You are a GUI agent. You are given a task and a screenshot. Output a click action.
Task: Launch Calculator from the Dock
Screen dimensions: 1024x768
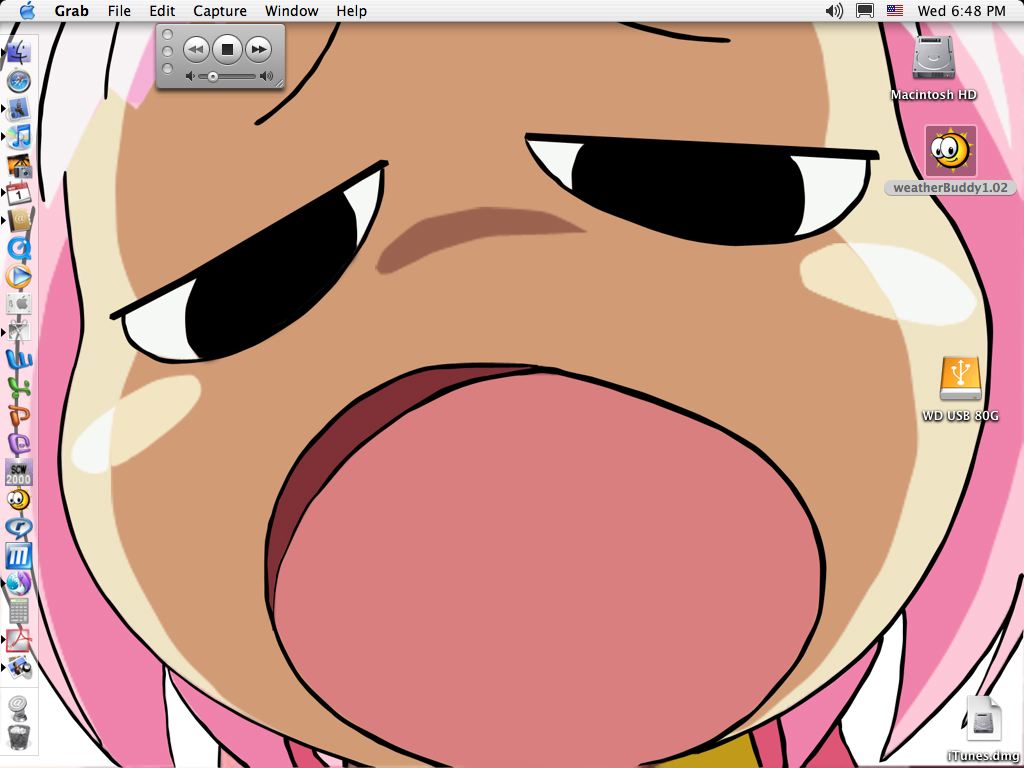pos(18,611)
